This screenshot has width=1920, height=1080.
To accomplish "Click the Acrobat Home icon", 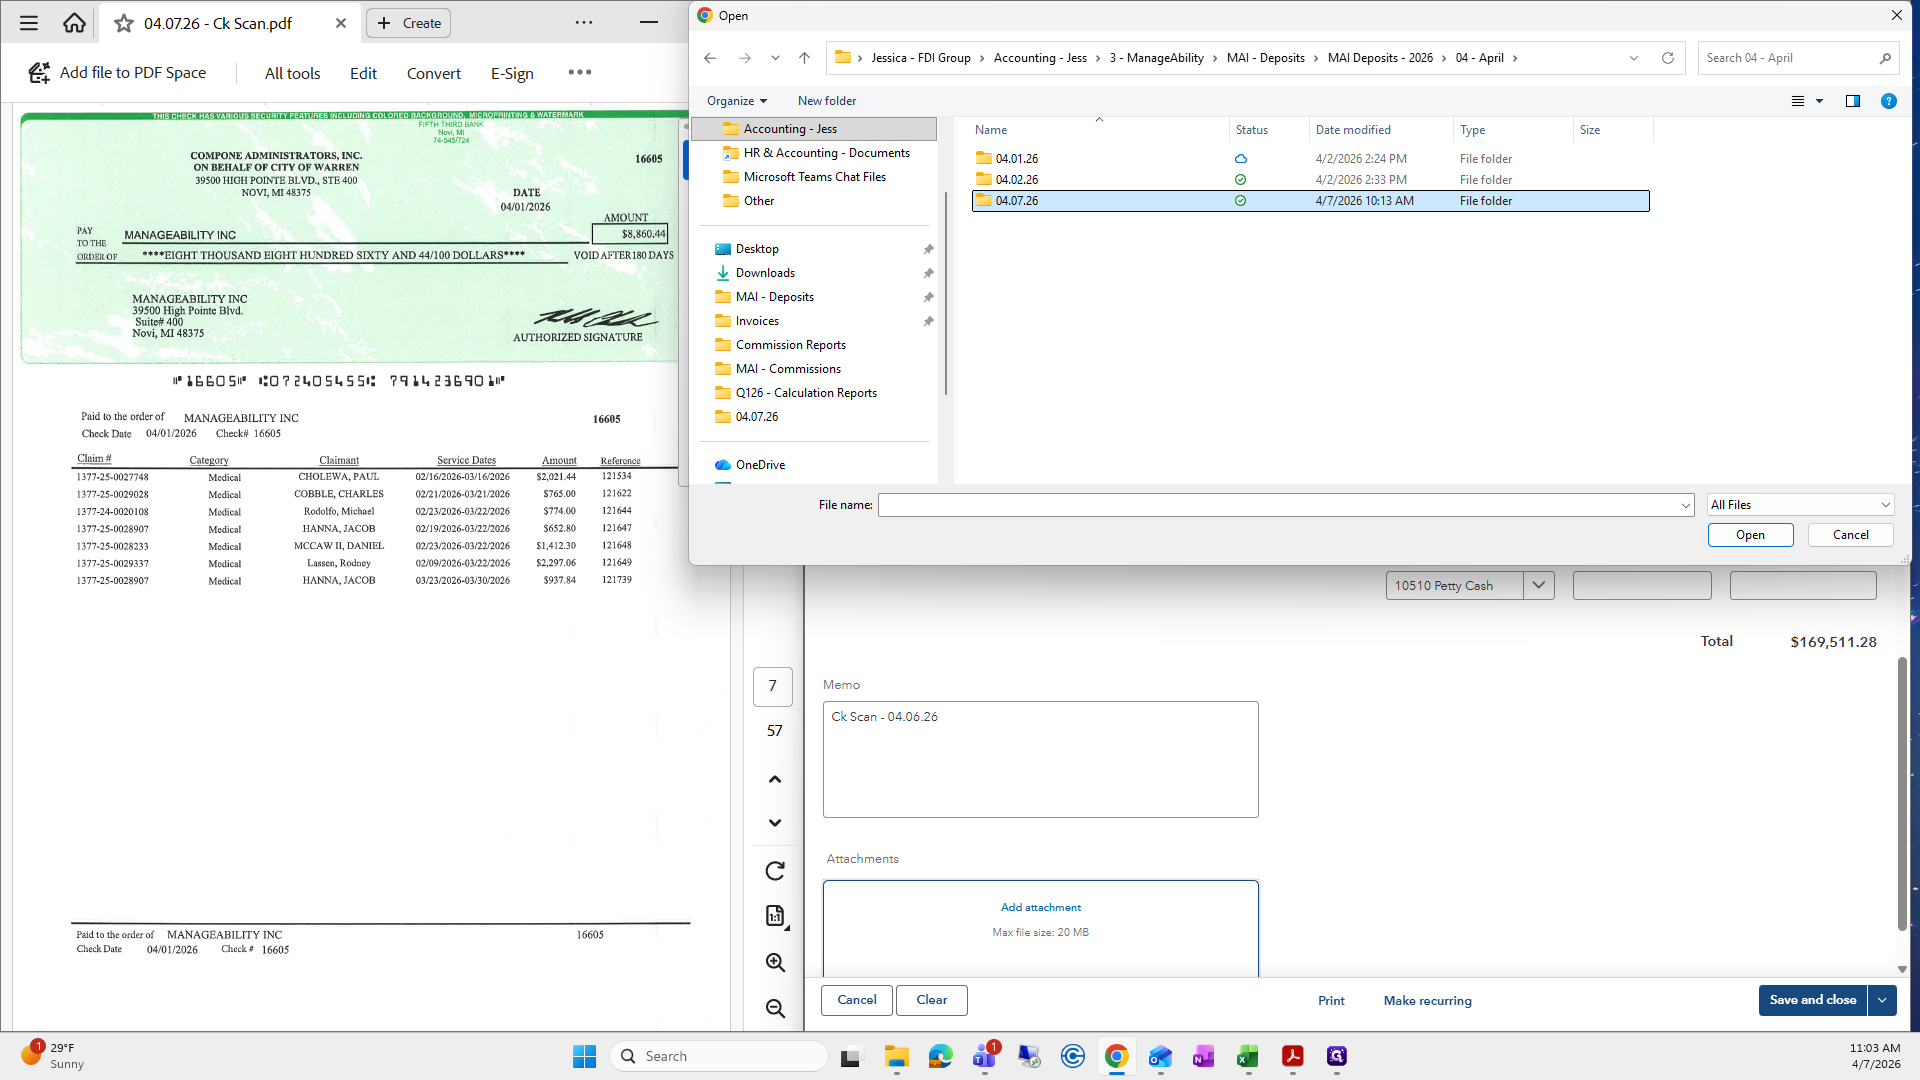I will pos(74,22).
